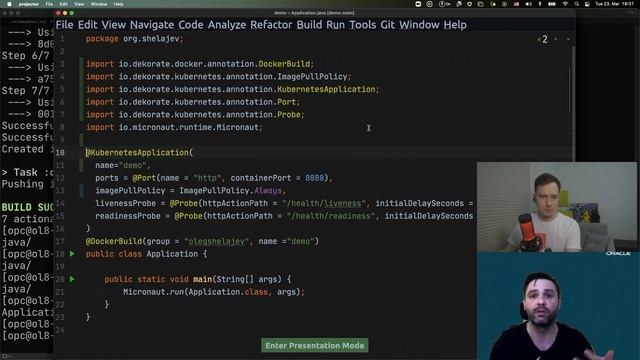Click the ImagePullPolicy import line
This screenshot has width=640, height=360.
pos(218,77)
